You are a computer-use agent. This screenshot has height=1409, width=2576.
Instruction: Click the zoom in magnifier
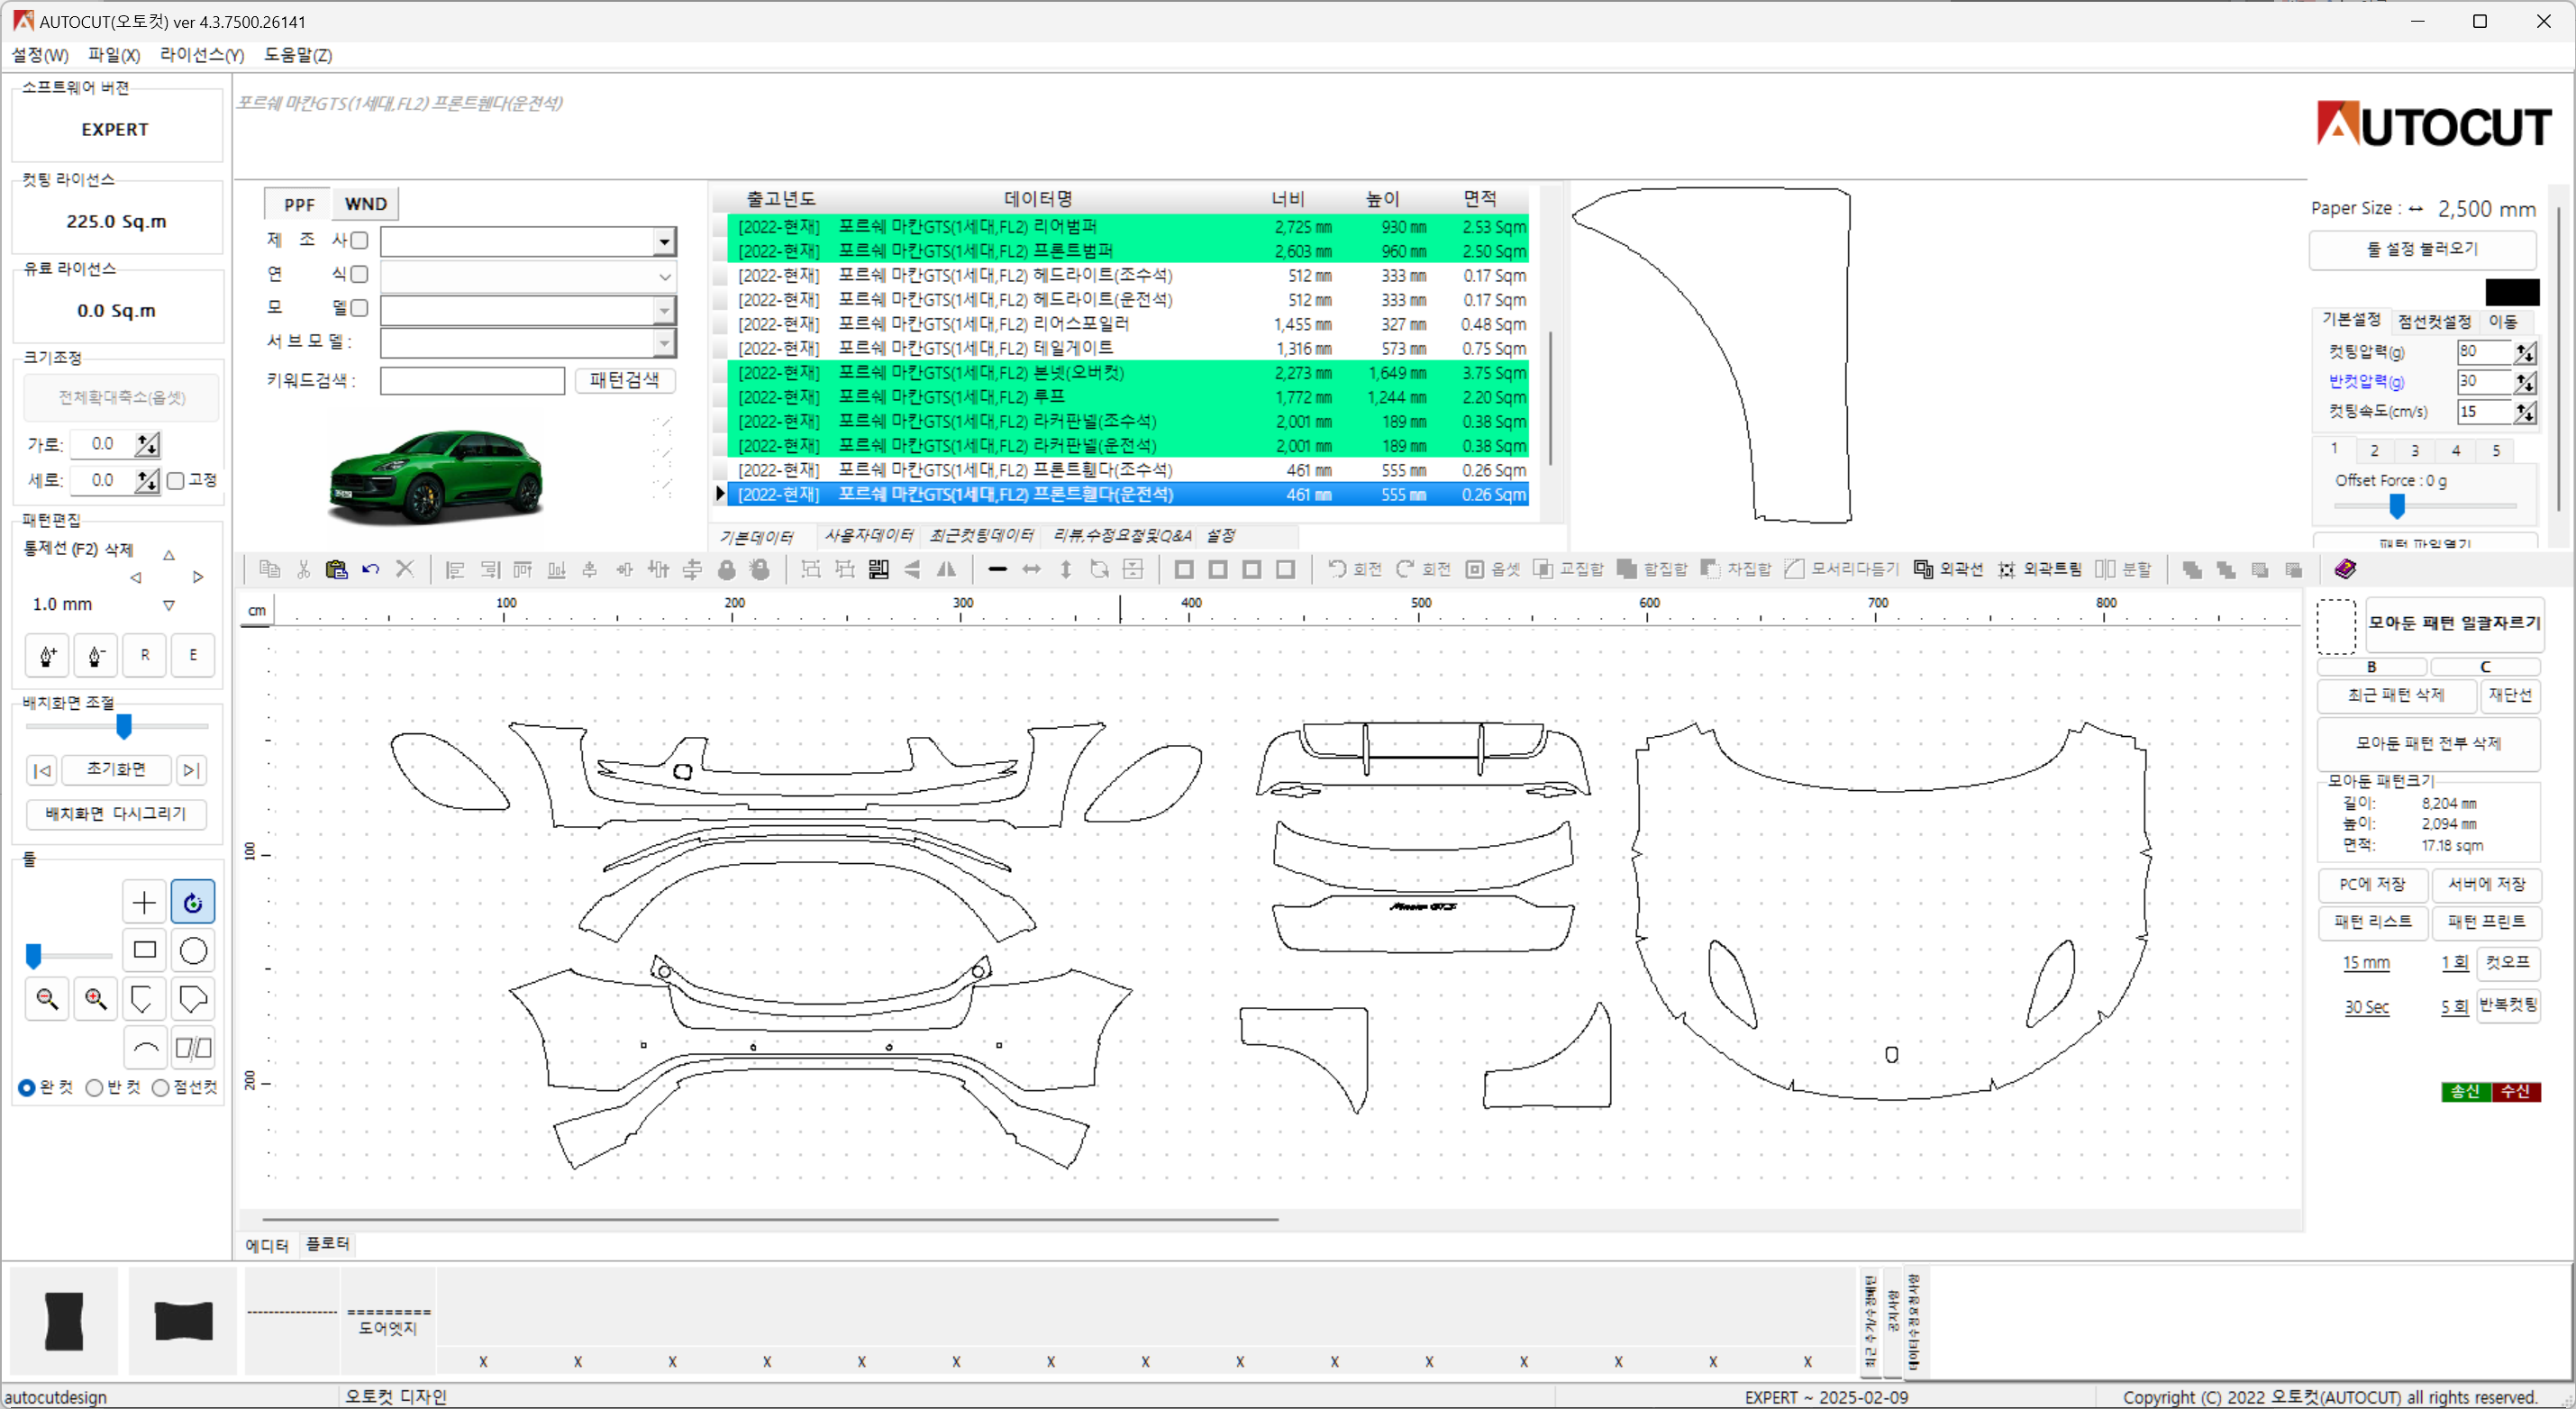tap(96, 999)
